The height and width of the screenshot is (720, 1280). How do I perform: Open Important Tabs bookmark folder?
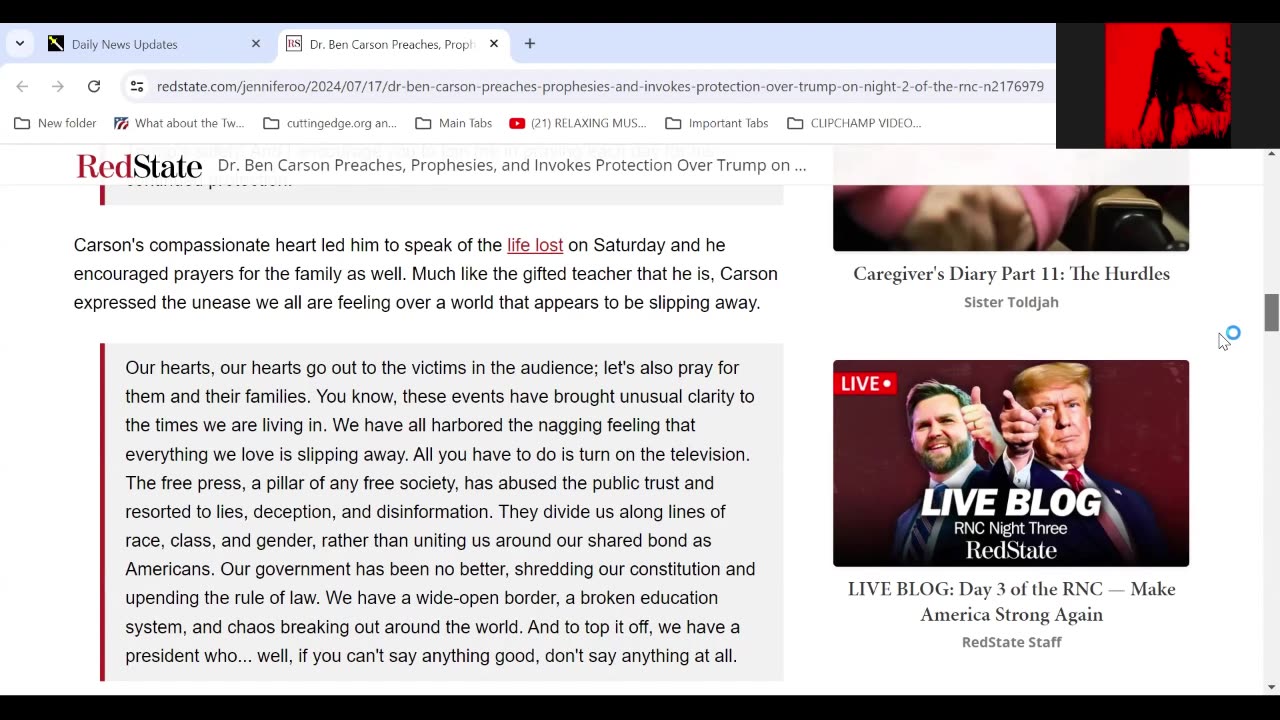(717, 123)
